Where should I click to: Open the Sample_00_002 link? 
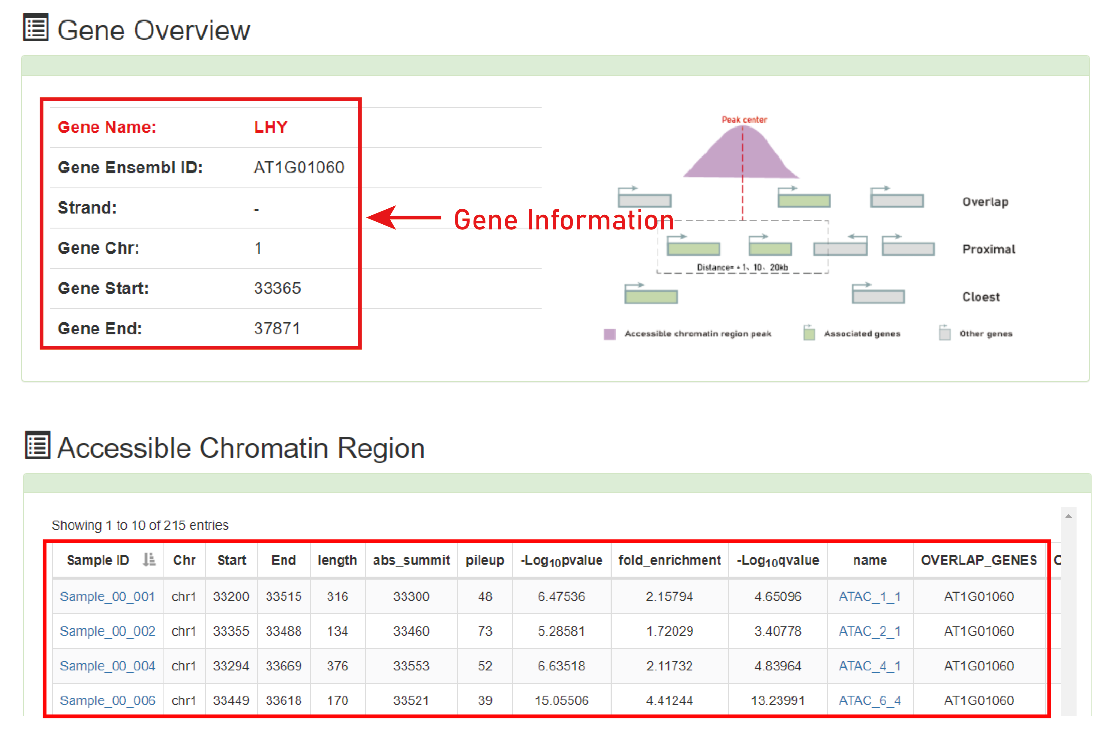tap(107, 631)
